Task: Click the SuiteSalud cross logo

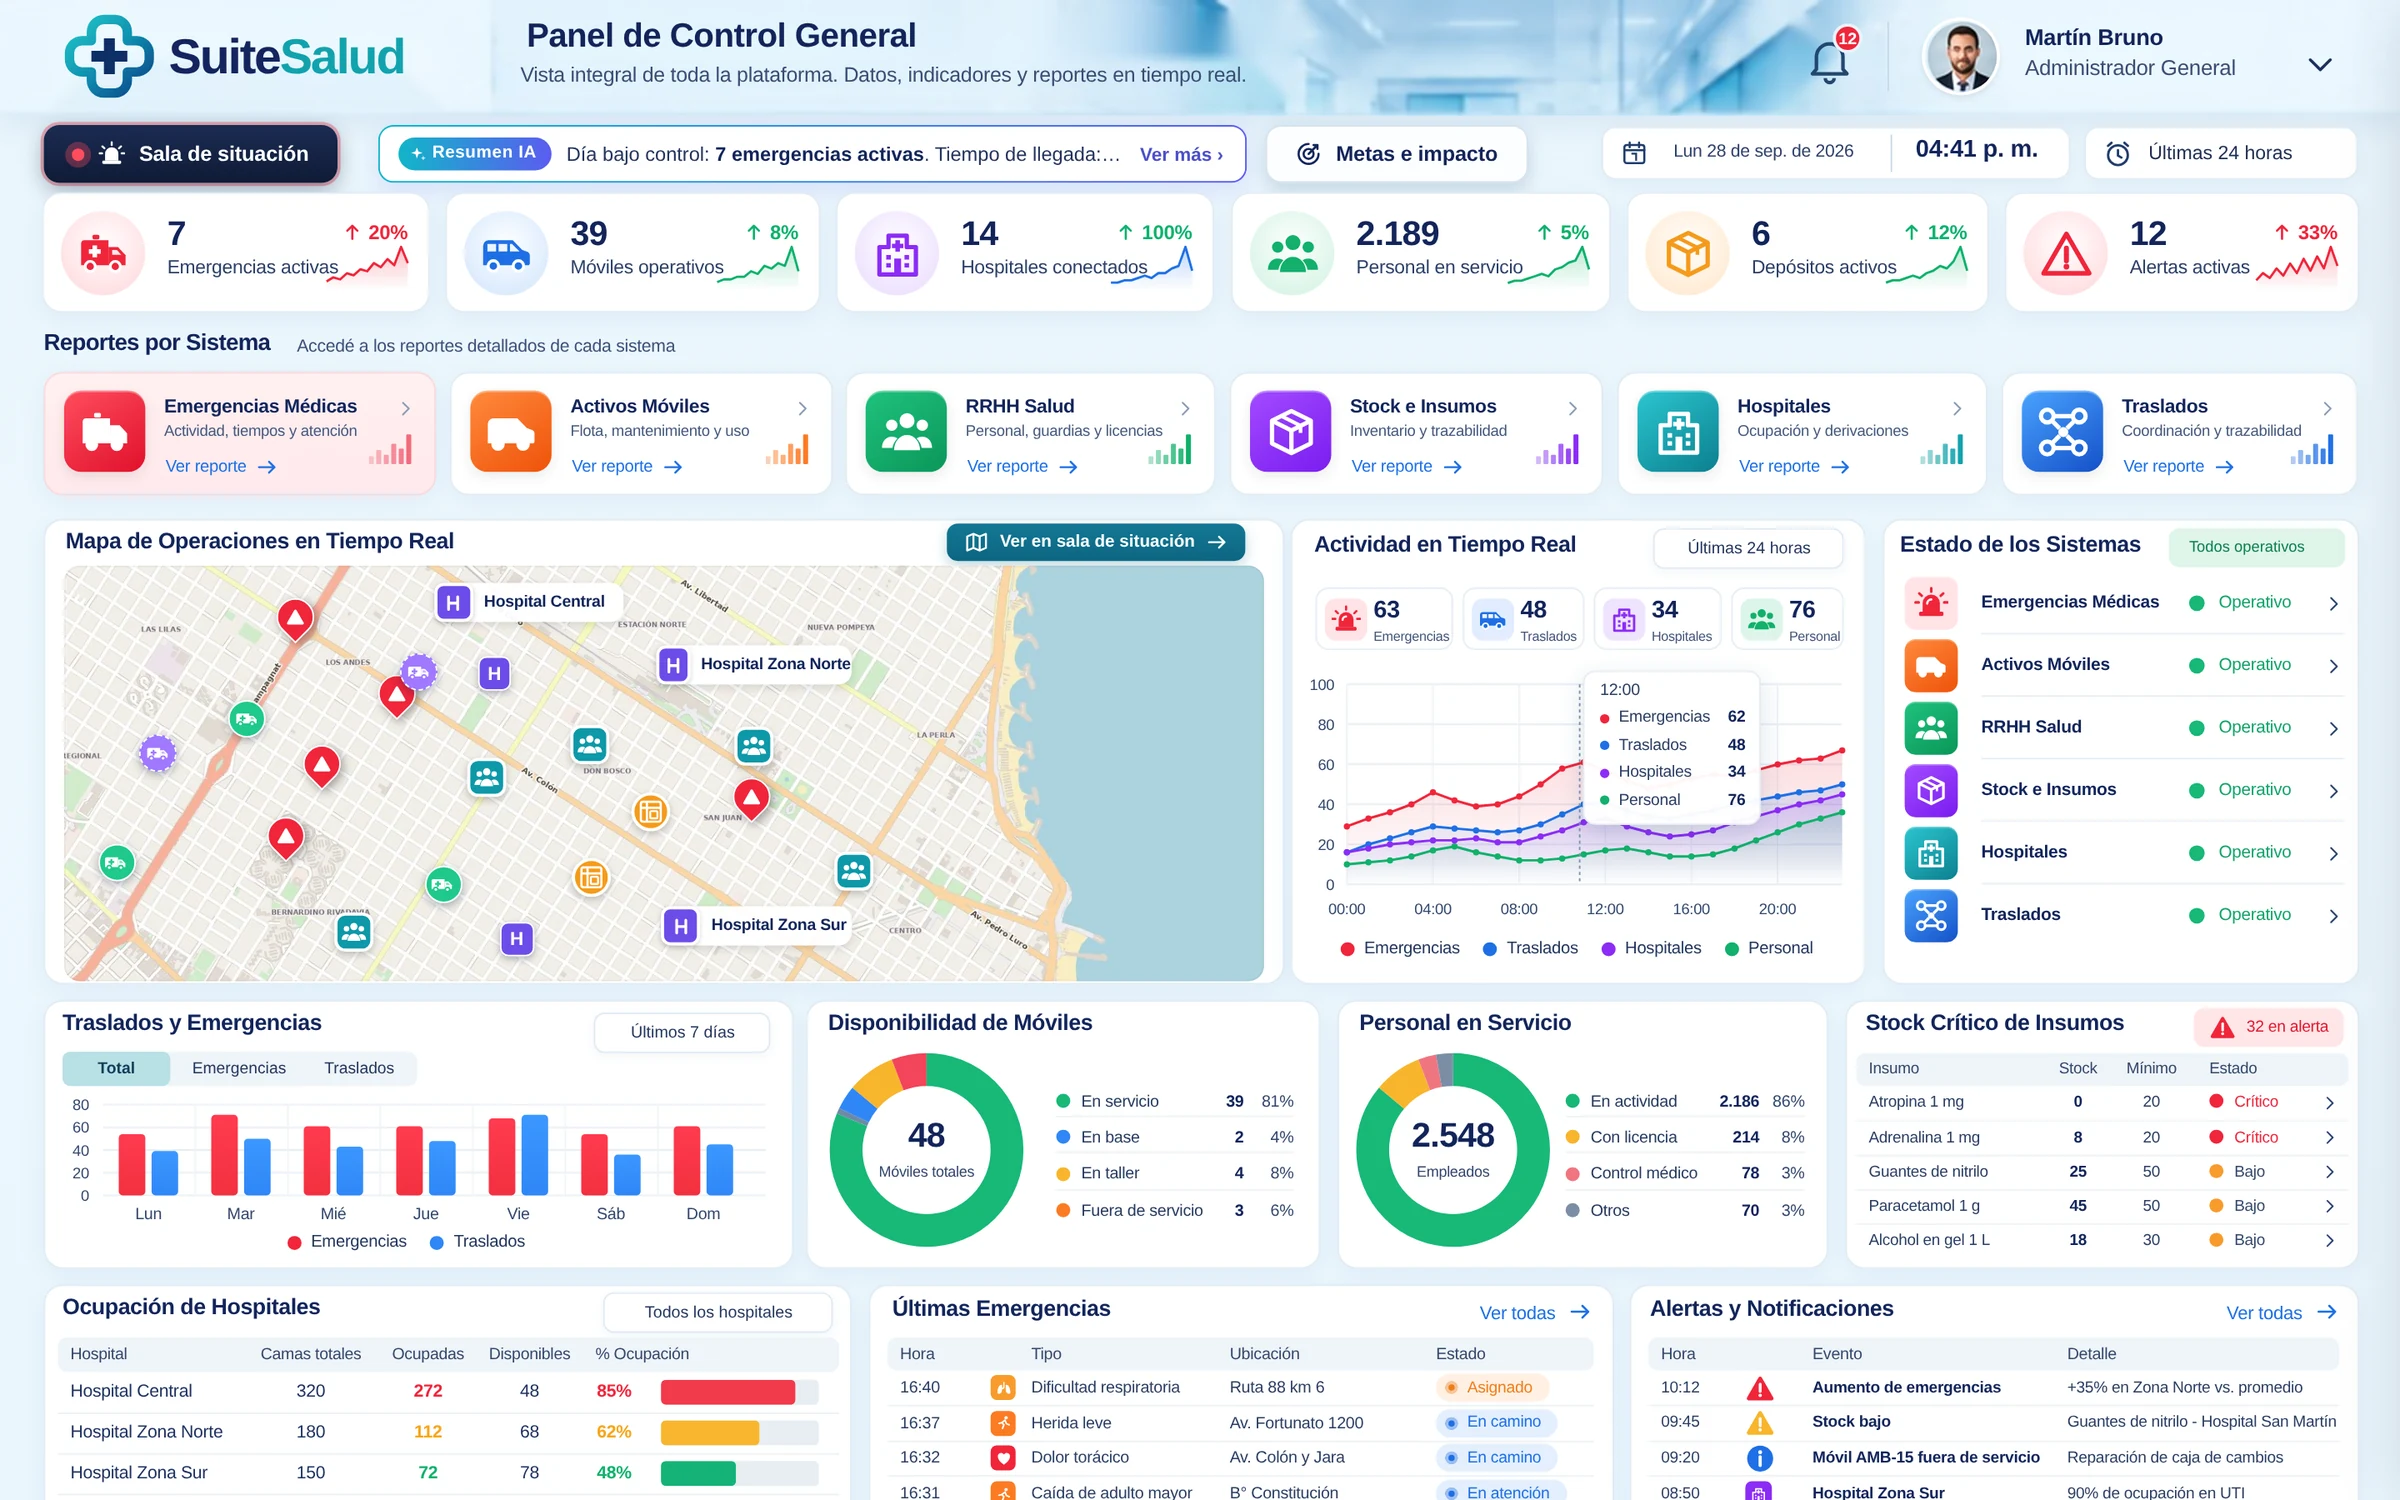Action: click(109, 56)
